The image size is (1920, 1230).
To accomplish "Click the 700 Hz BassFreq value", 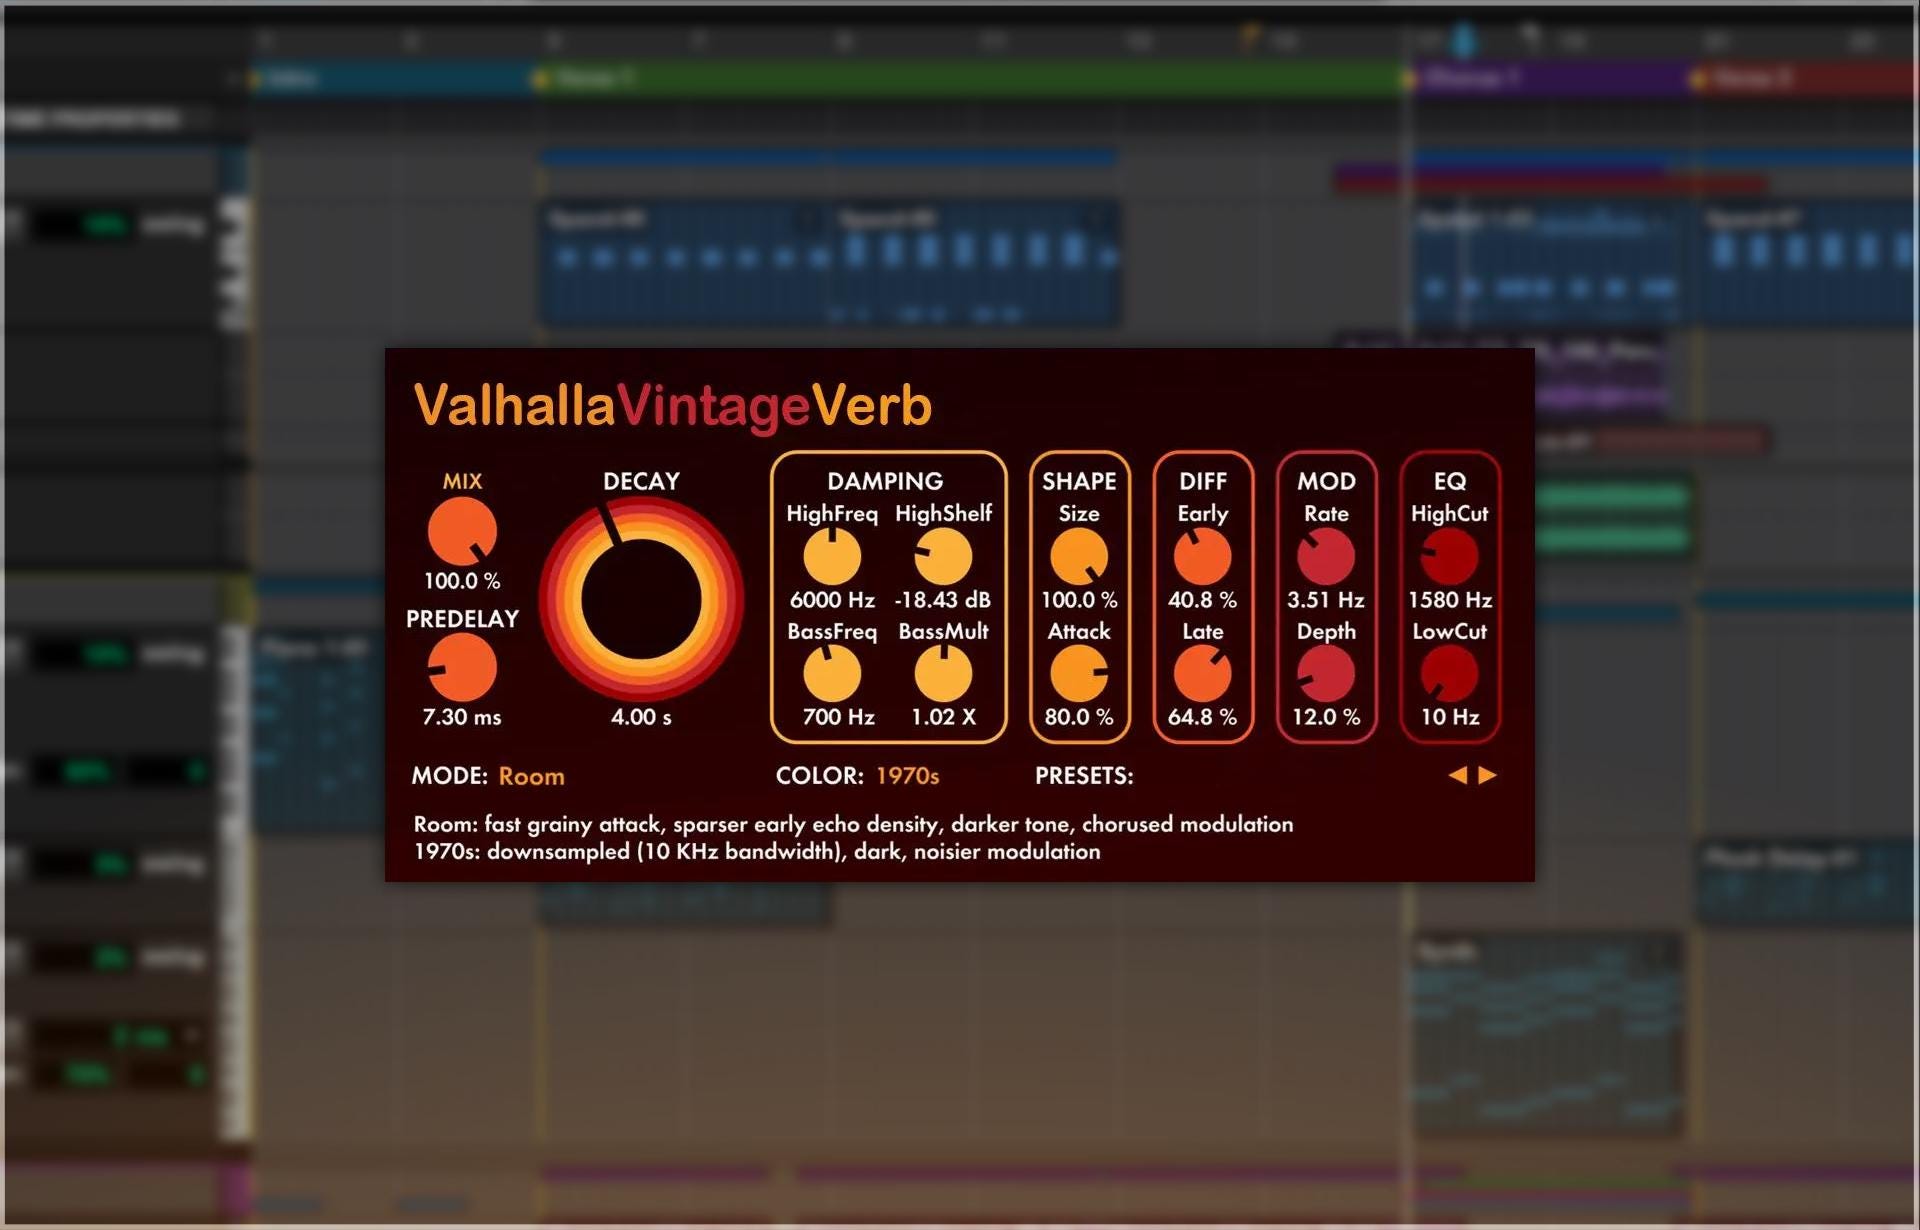I will click(838, 717).
